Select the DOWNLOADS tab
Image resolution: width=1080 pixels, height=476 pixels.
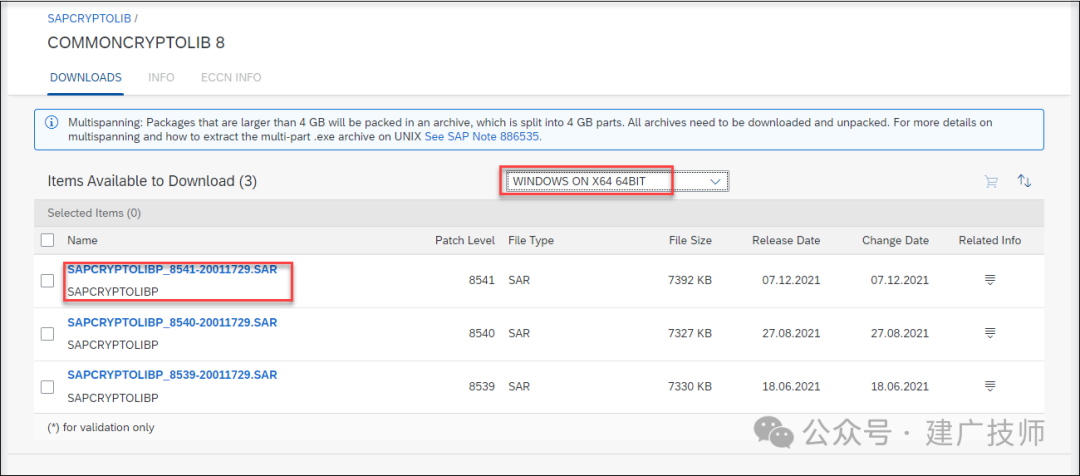point(86,77)
